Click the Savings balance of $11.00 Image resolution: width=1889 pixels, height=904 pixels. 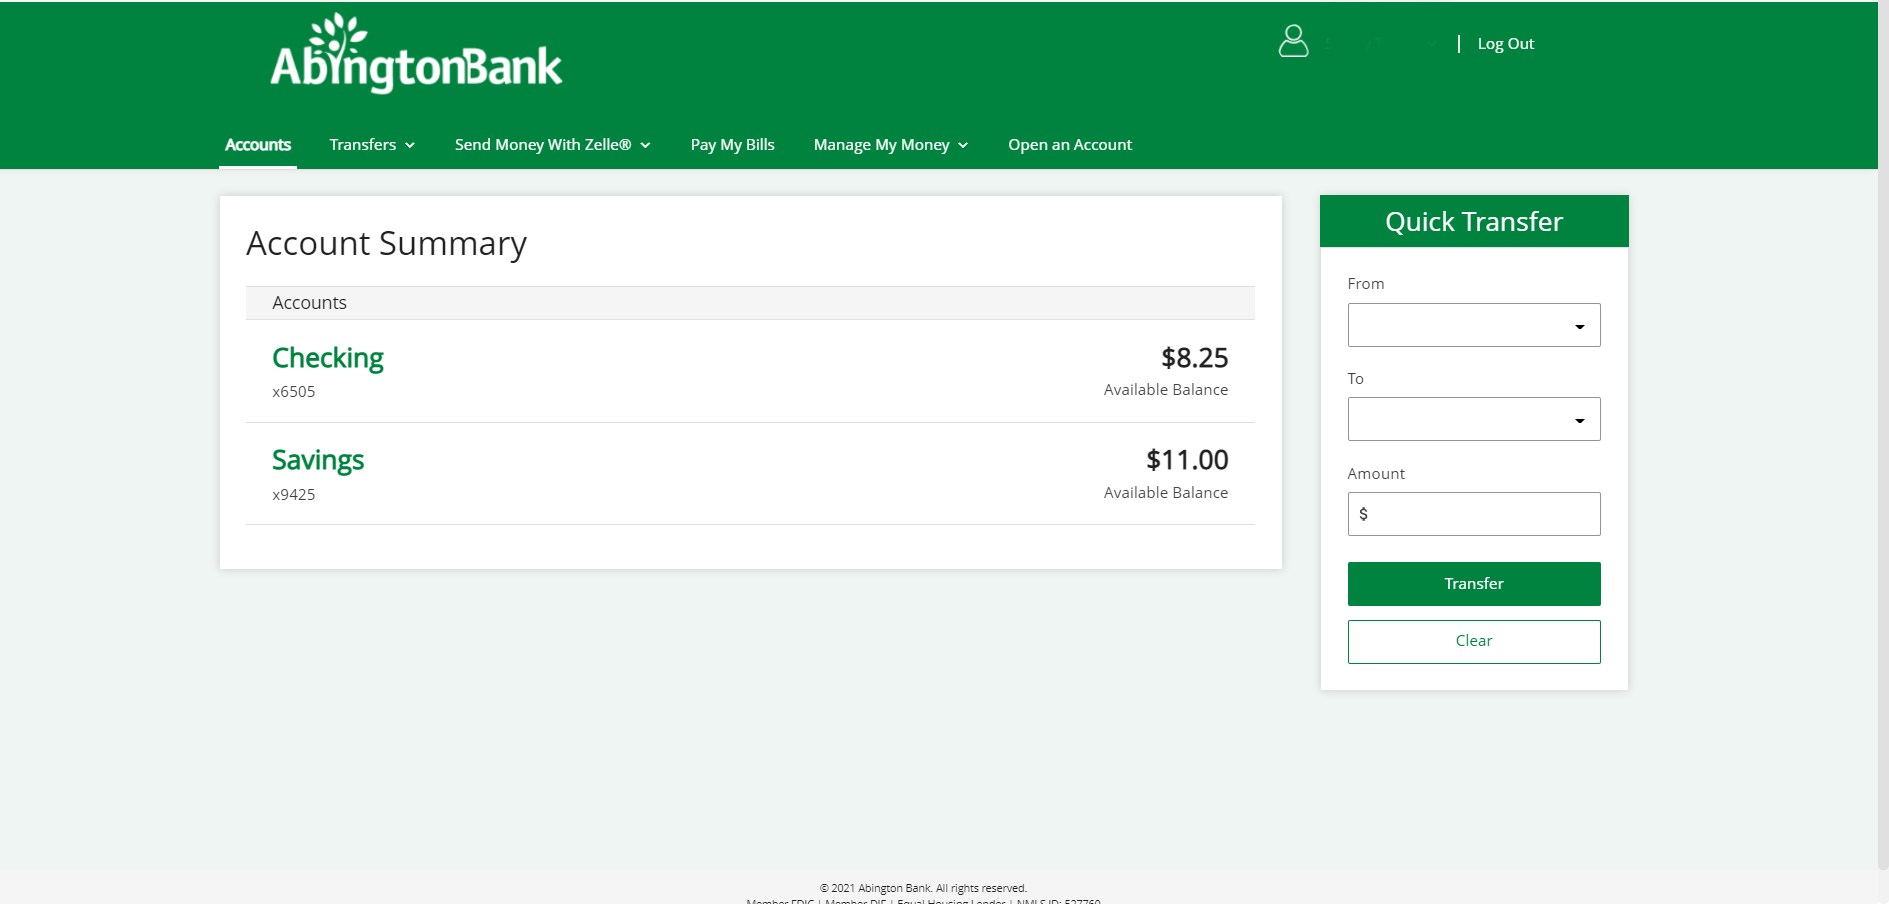pos(1187,460)
